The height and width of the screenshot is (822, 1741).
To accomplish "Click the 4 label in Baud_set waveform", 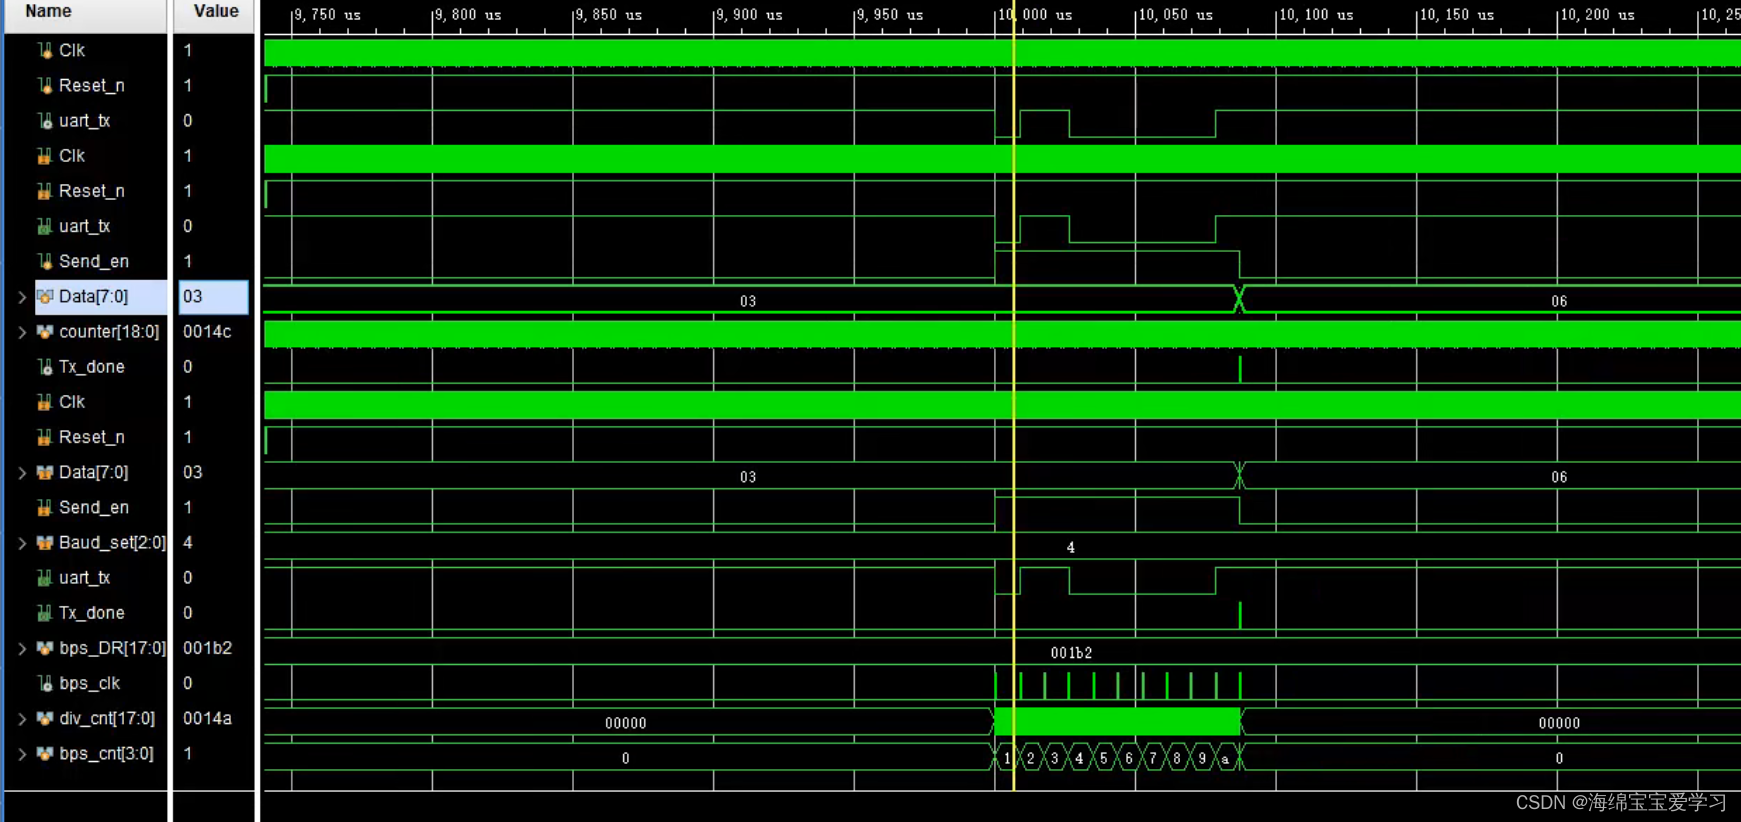I will point(1070,548).
